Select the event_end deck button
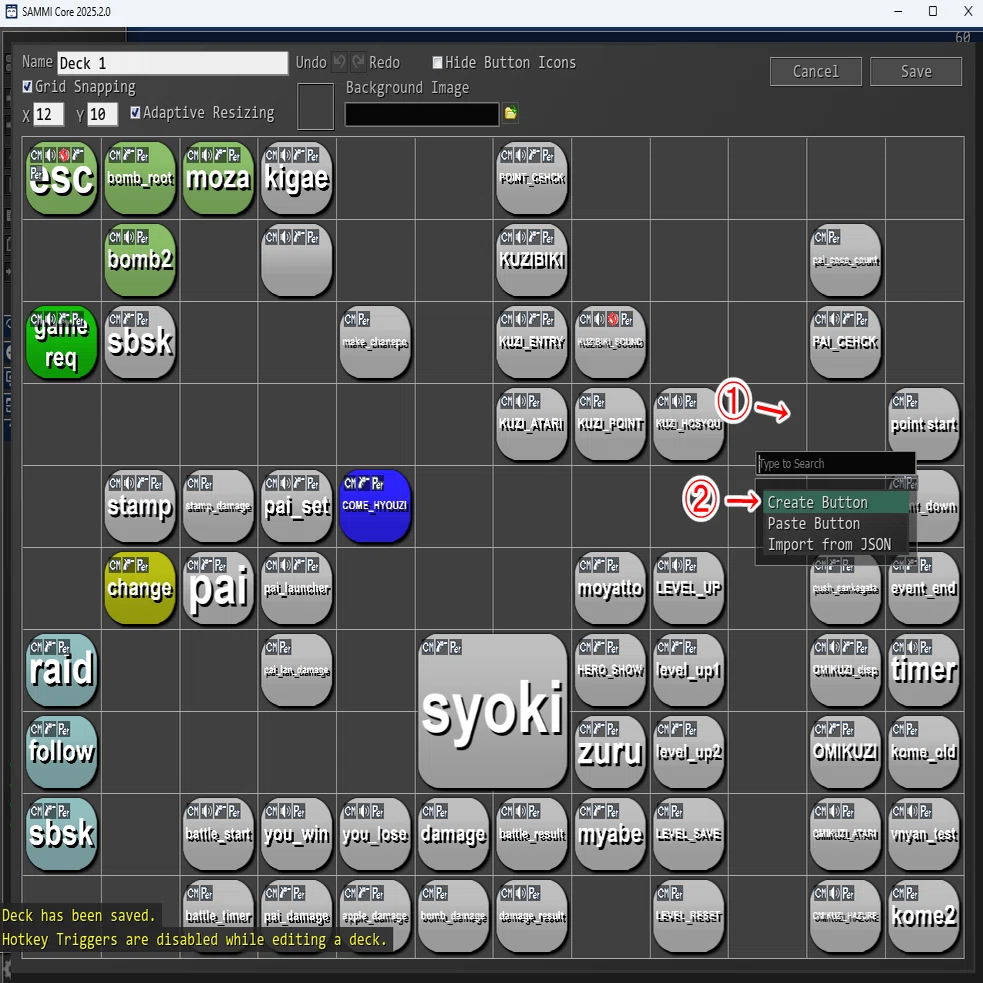Image resolution: width=983 pixels, height=983 pixels. 923,588
